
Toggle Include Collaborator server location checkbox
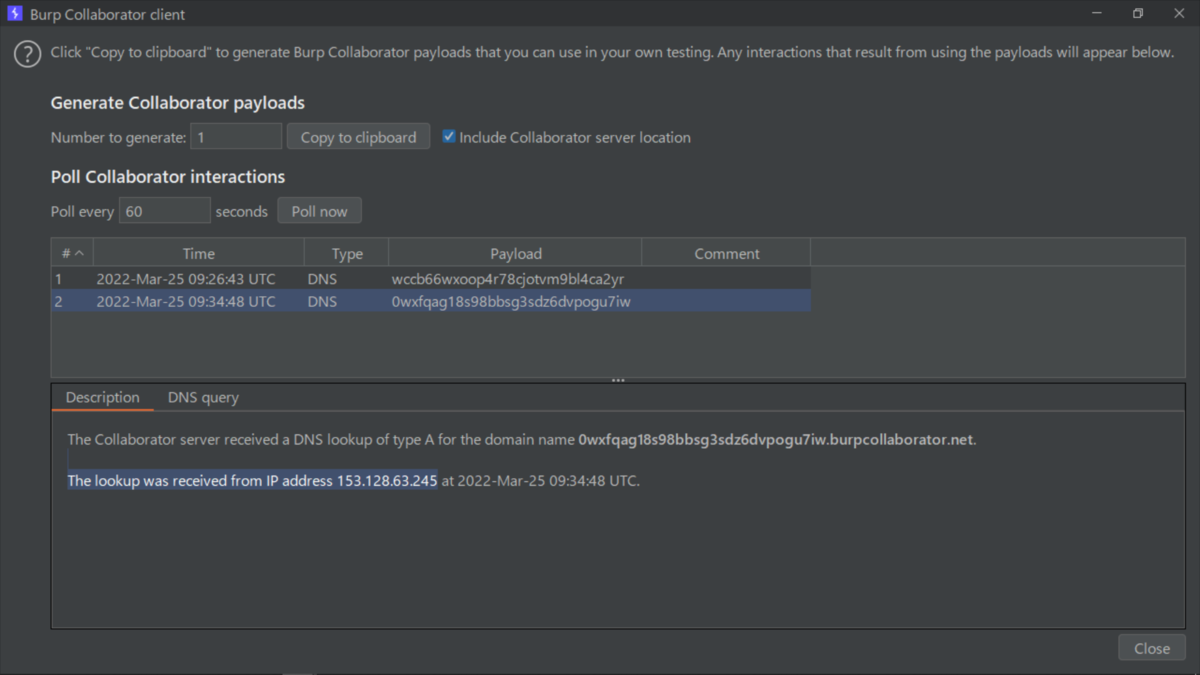(449, 137)
